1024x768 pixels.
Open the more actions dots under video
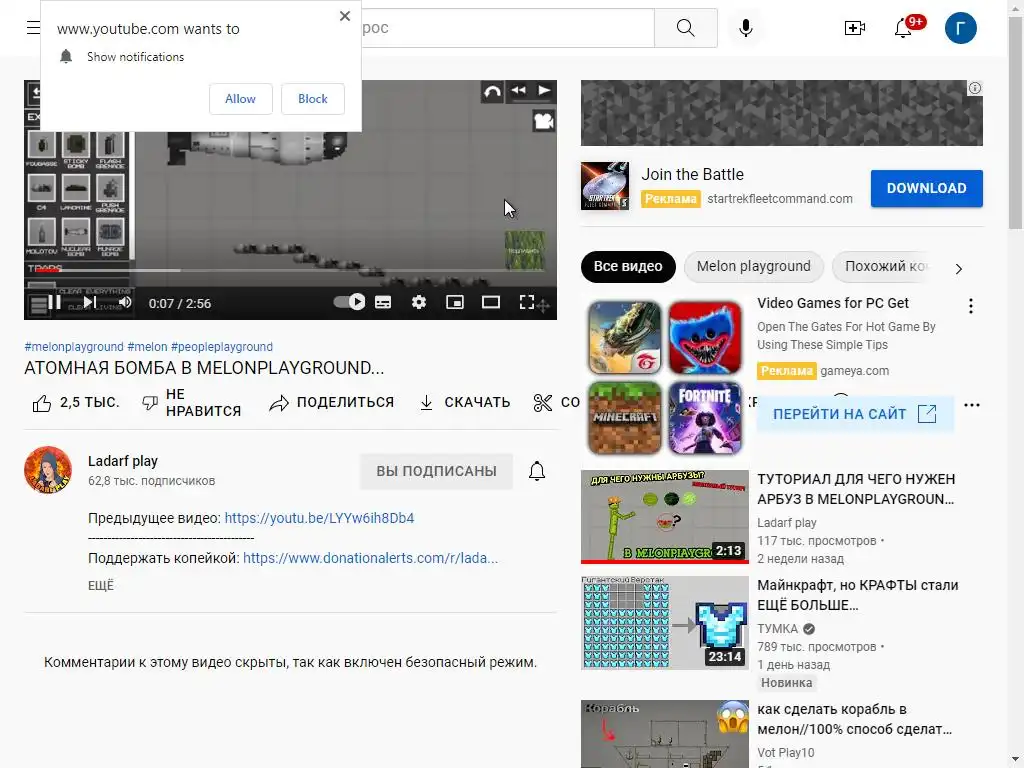coord(972,405)
